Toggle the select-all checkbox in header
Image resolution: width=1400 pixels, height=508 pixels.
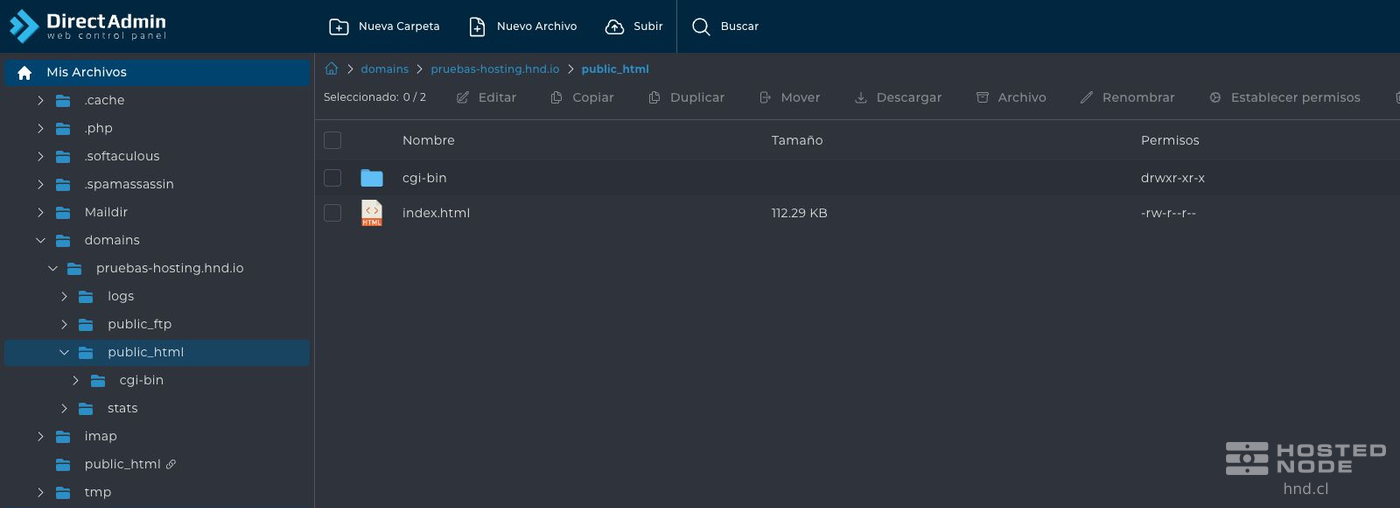pos(332,140)
